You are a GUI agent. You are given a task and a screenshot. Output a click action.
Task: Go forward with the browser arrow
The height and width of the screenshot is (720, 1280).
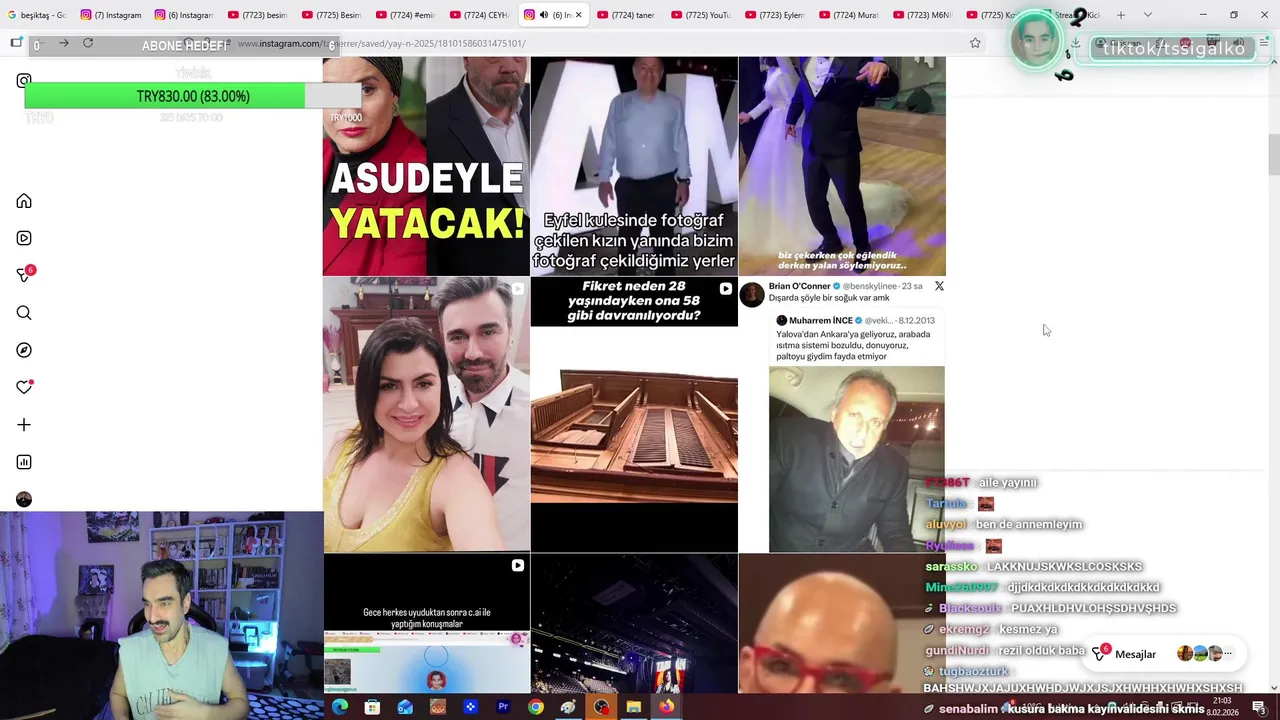(63, 43)
